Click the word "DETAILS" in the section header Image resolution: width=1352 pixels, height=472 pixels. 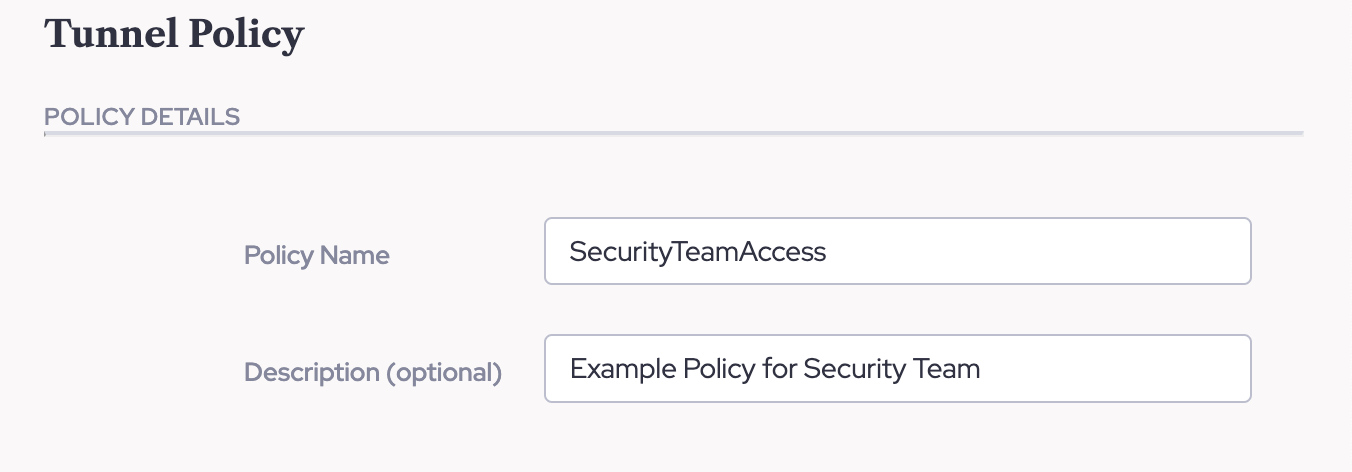click(x=190, y=117)
